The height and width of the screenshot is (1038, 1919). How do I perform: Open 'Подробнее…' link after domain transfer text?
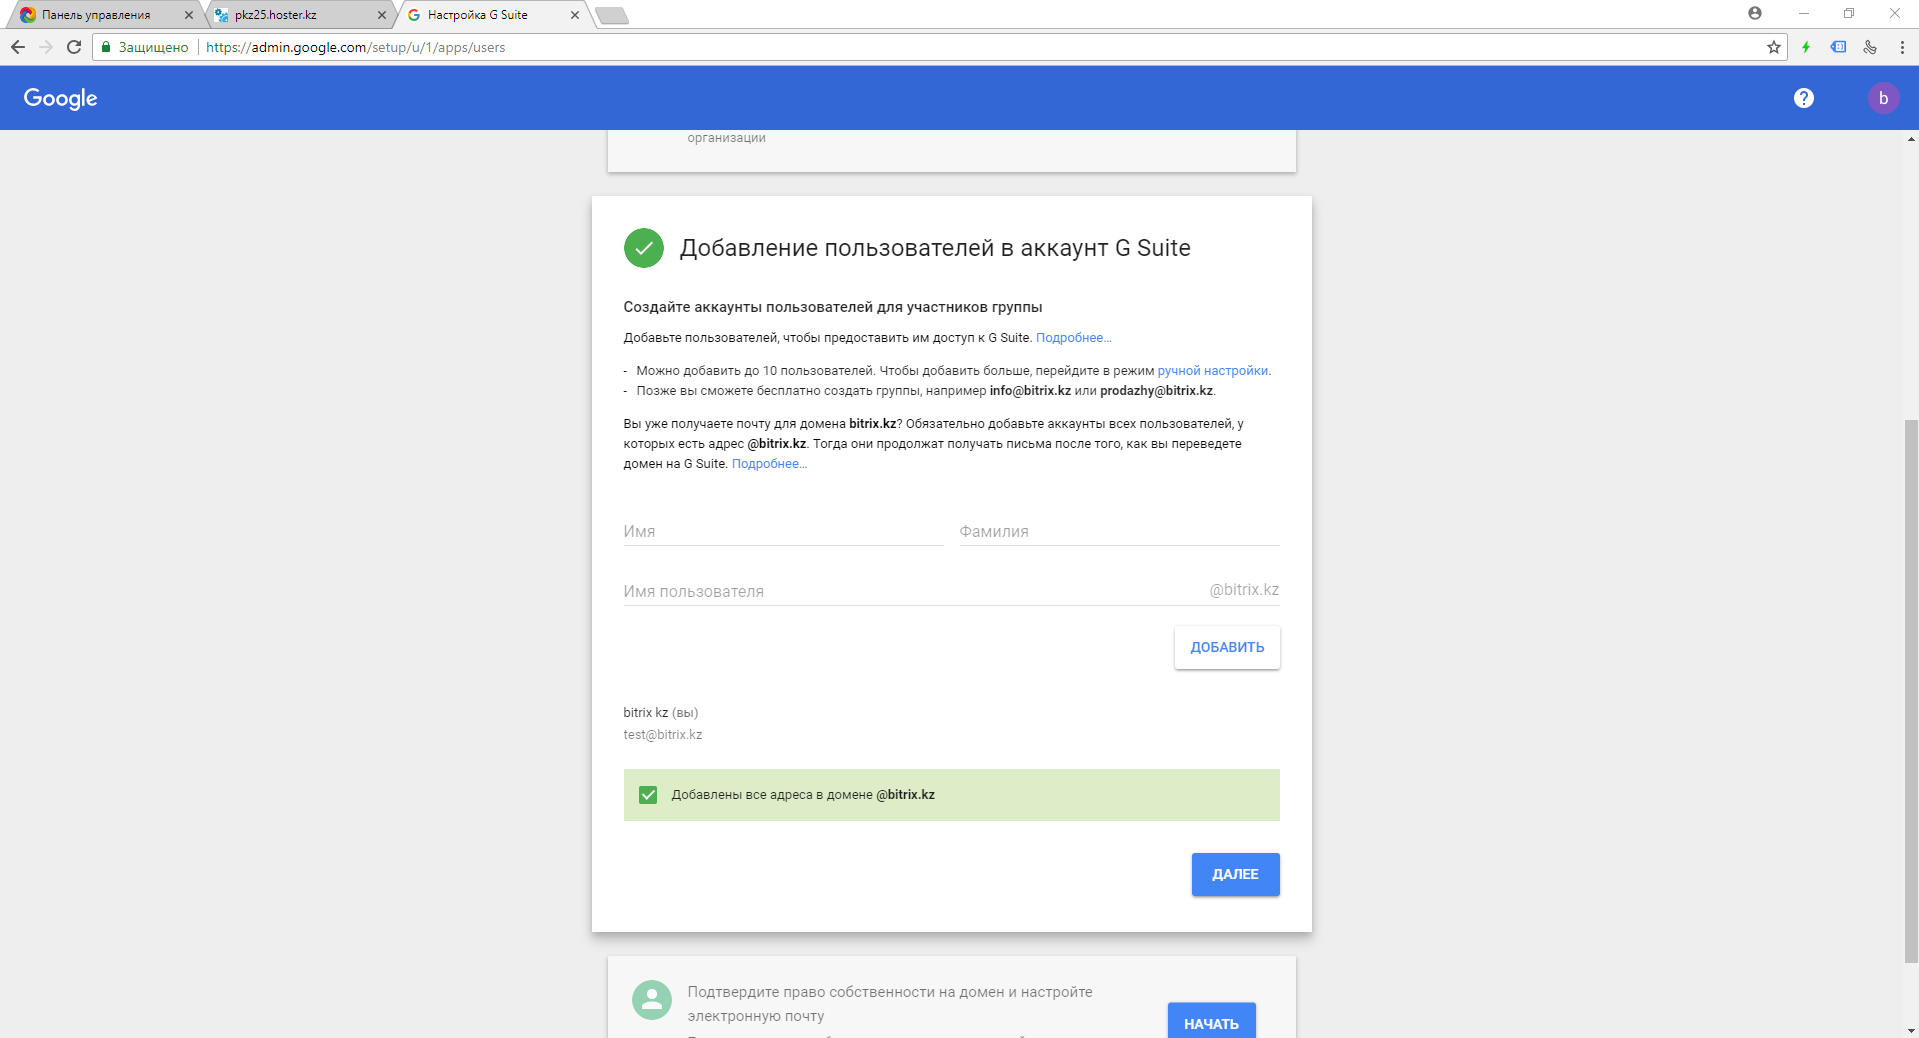(x=769, y=464)
